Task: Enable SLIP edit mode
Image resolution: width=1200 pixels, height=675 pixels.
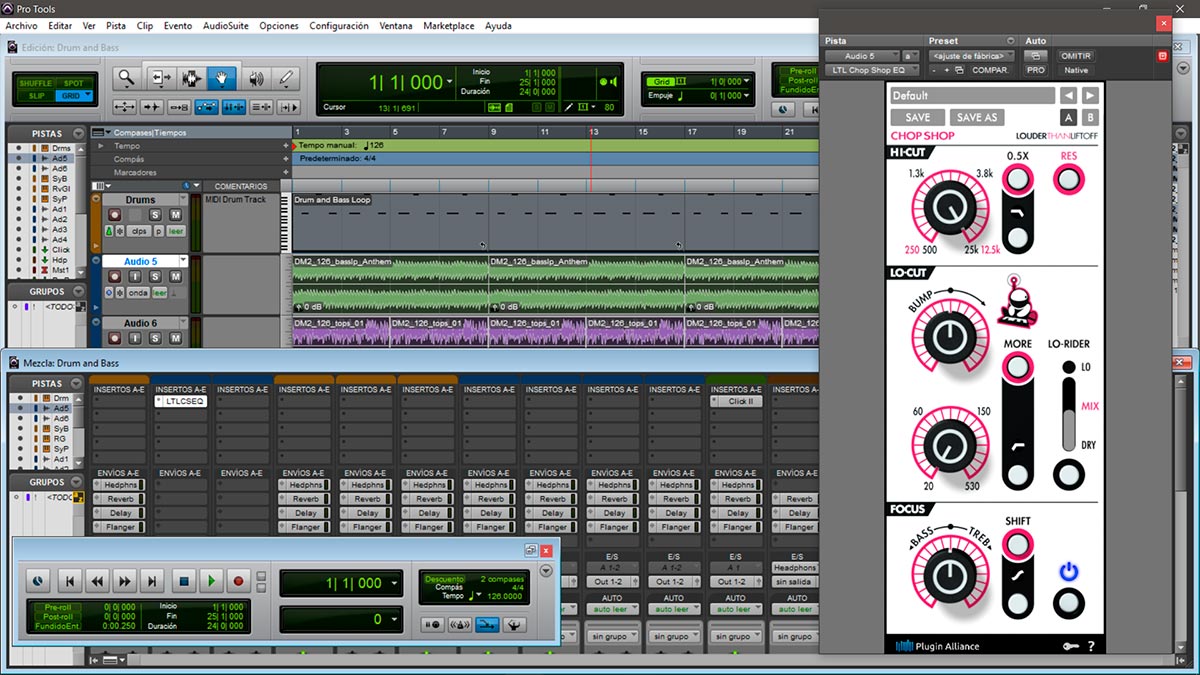Action: click(x=35, y=96)
